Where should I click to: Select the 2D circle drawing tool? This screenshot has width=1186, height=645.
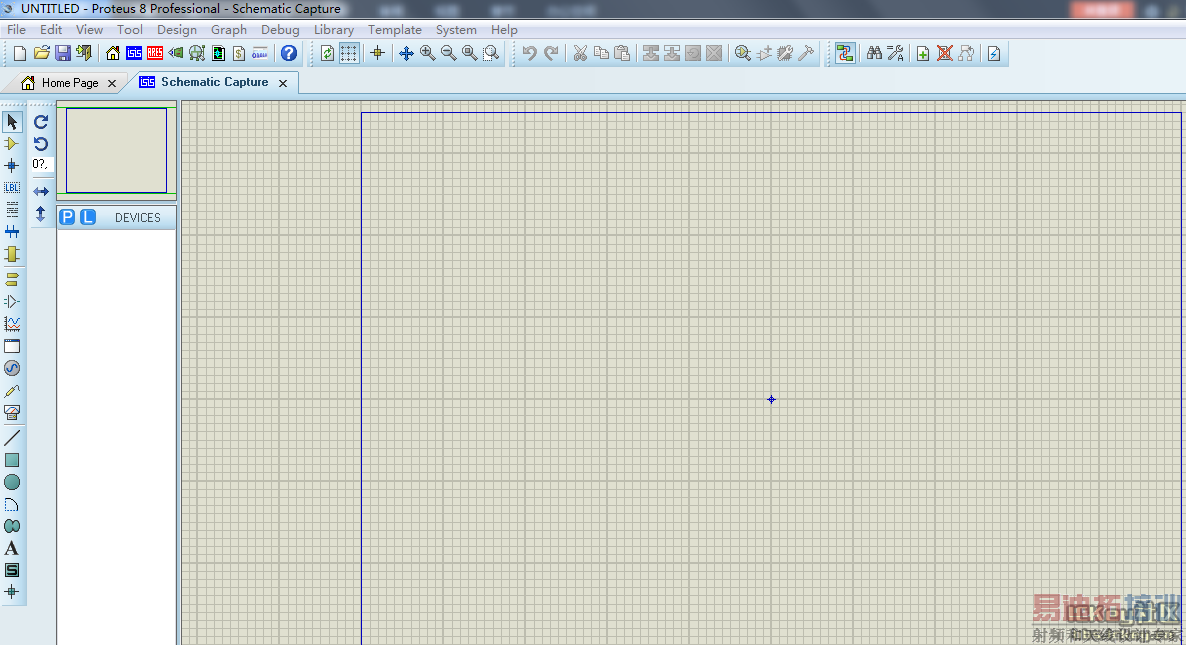coord(12,482)
